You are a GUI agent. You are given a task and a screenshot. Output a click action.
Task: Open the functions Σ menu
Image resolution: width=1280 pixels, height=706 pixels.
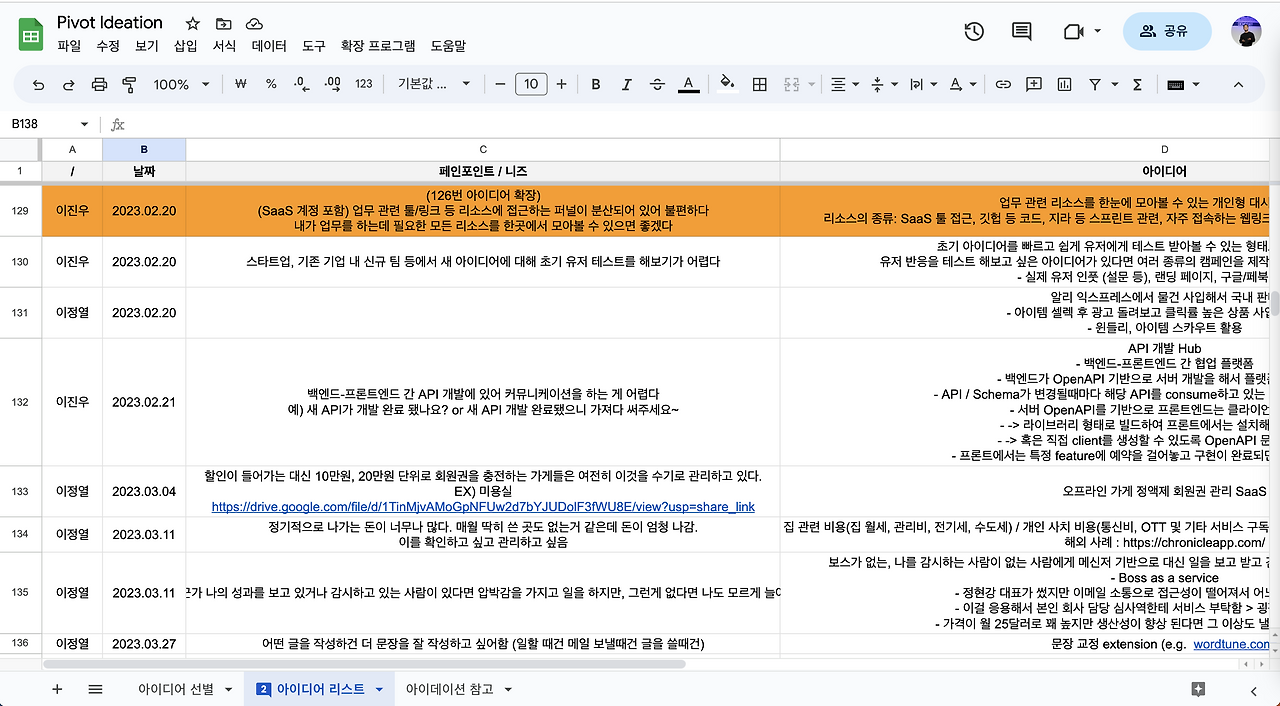[1137, 84]
